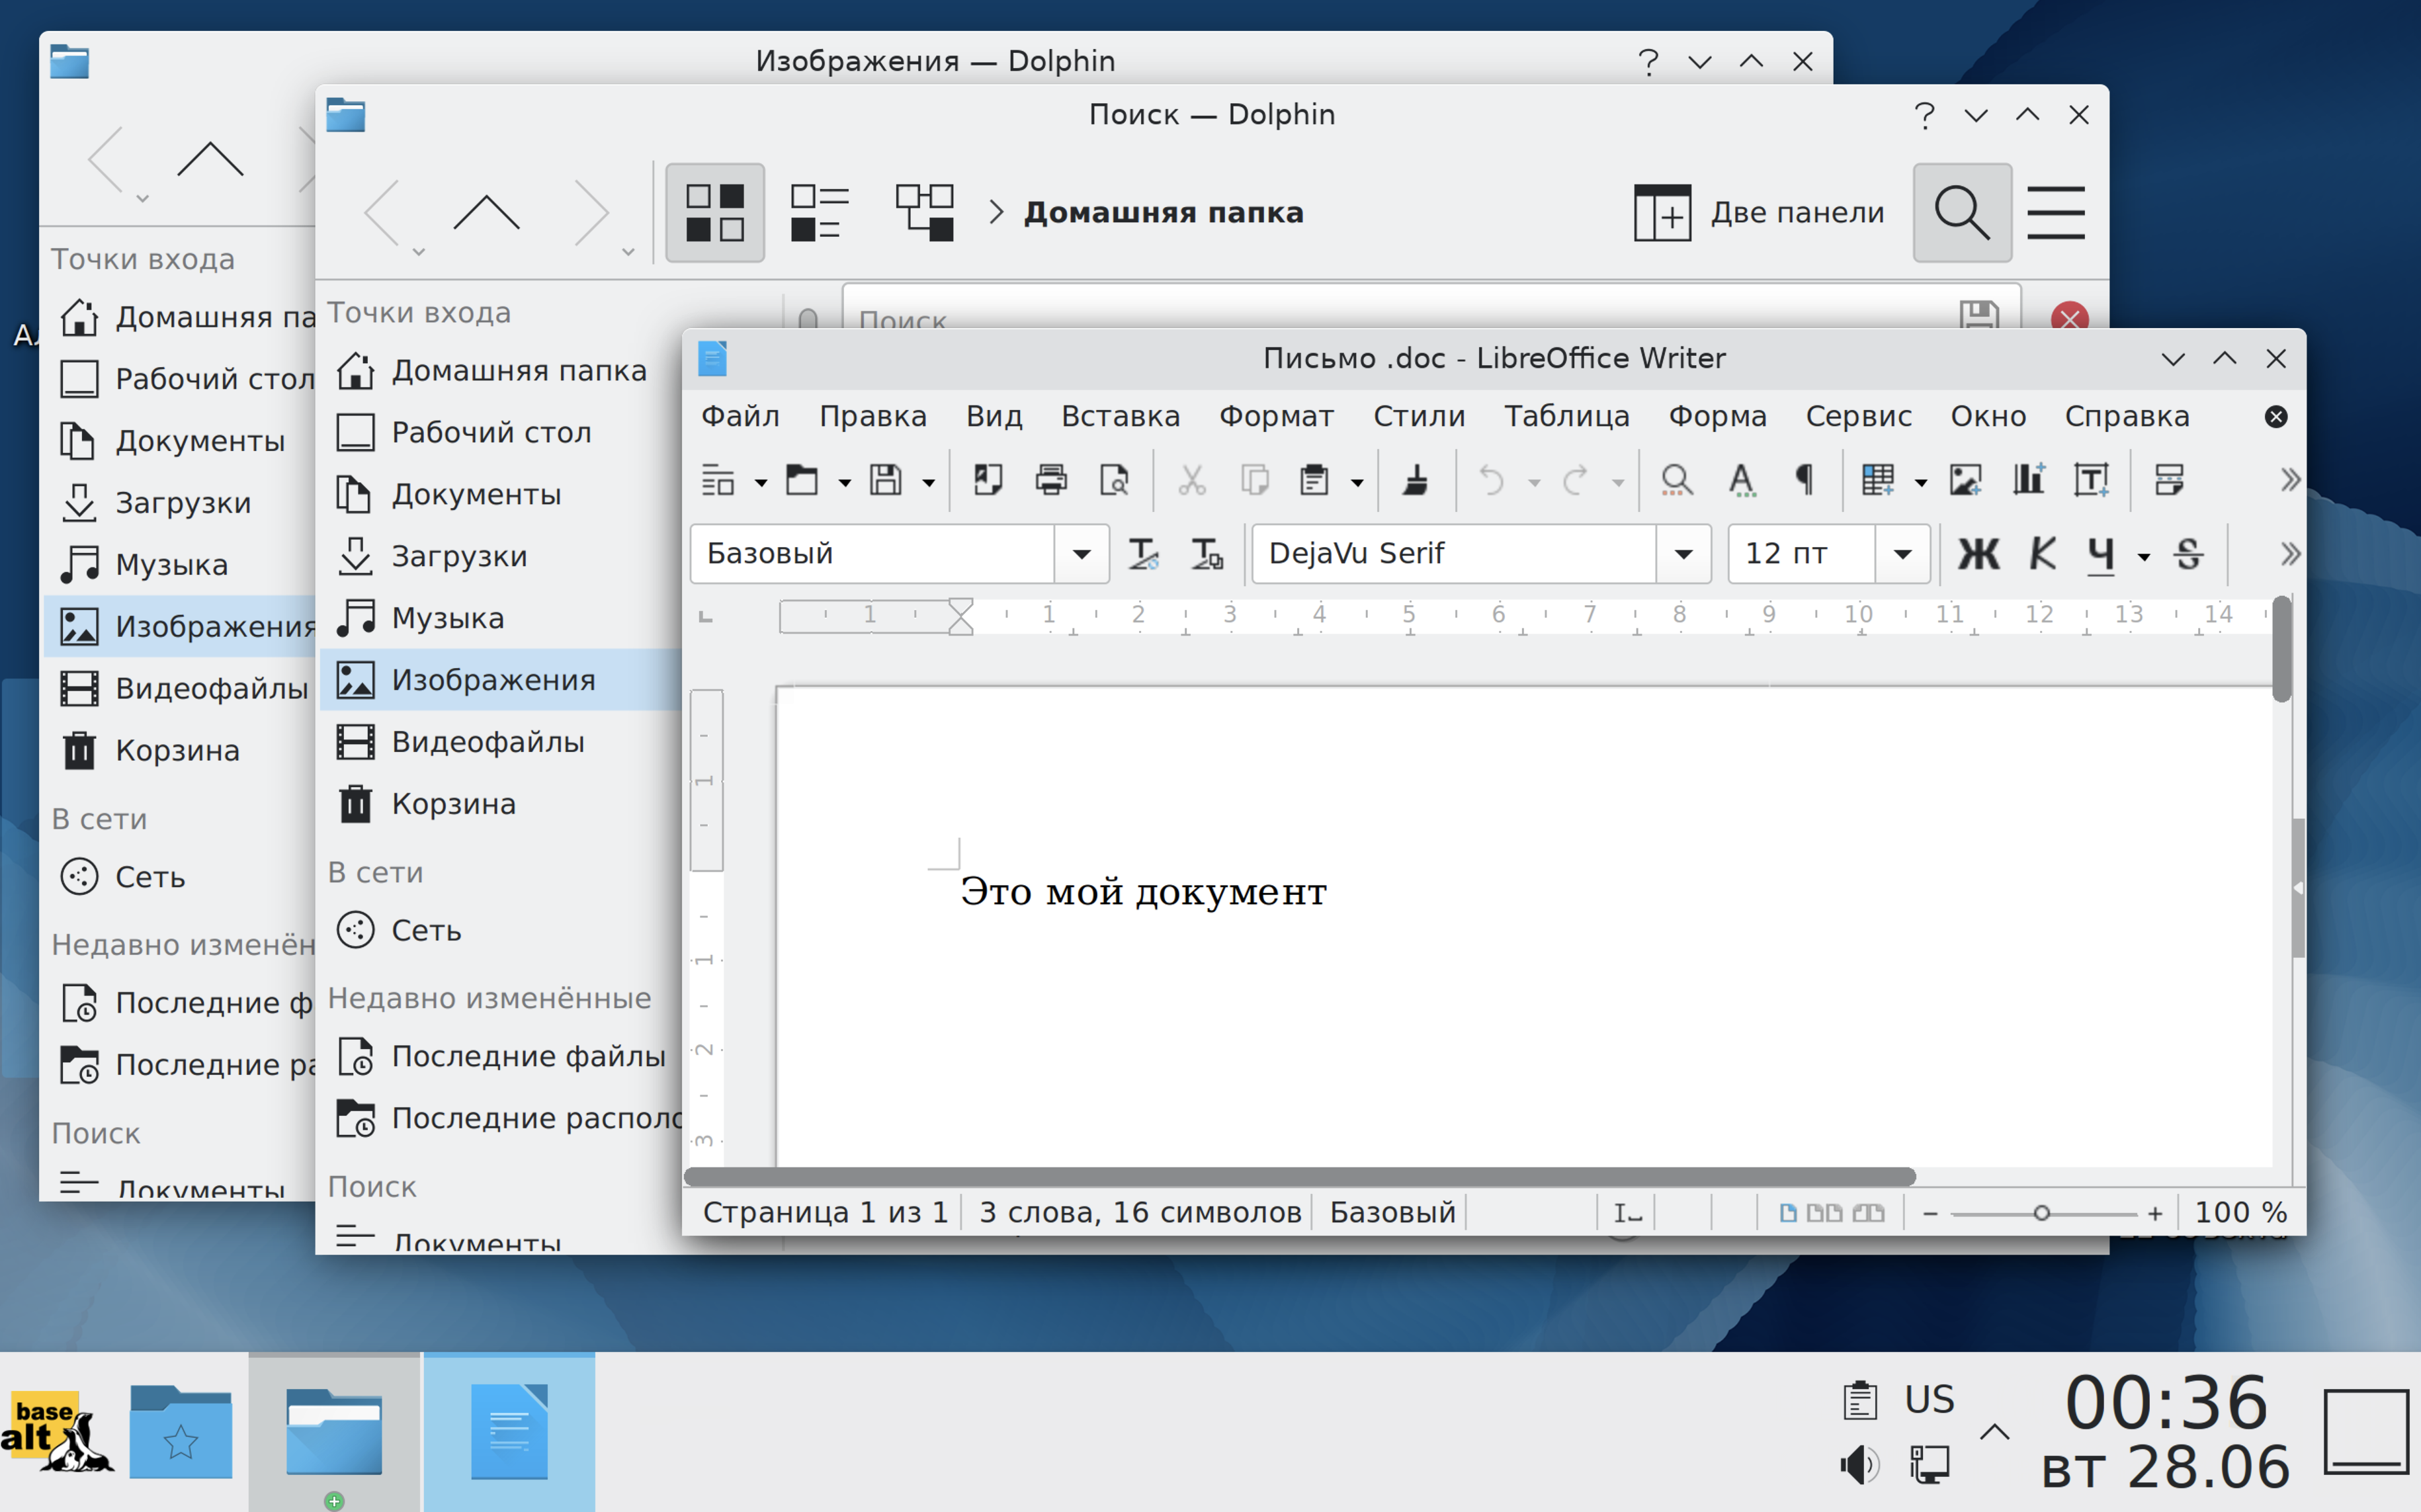Open DejaVu Serif font name dropdown
2421x1512 pixels.
pos(1684,554)
